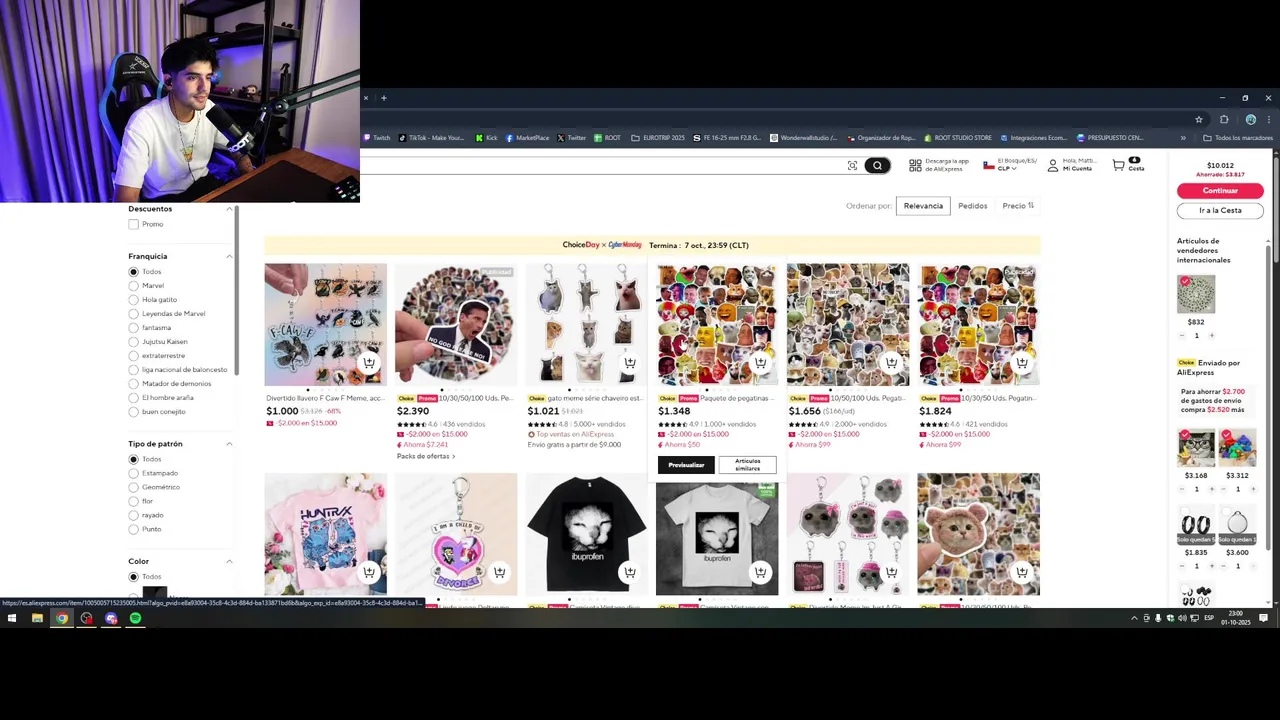Add the white ibuprofen t-shirt to cart
The width and height of the screenshot is (1280, 720).
click(760, 572)
